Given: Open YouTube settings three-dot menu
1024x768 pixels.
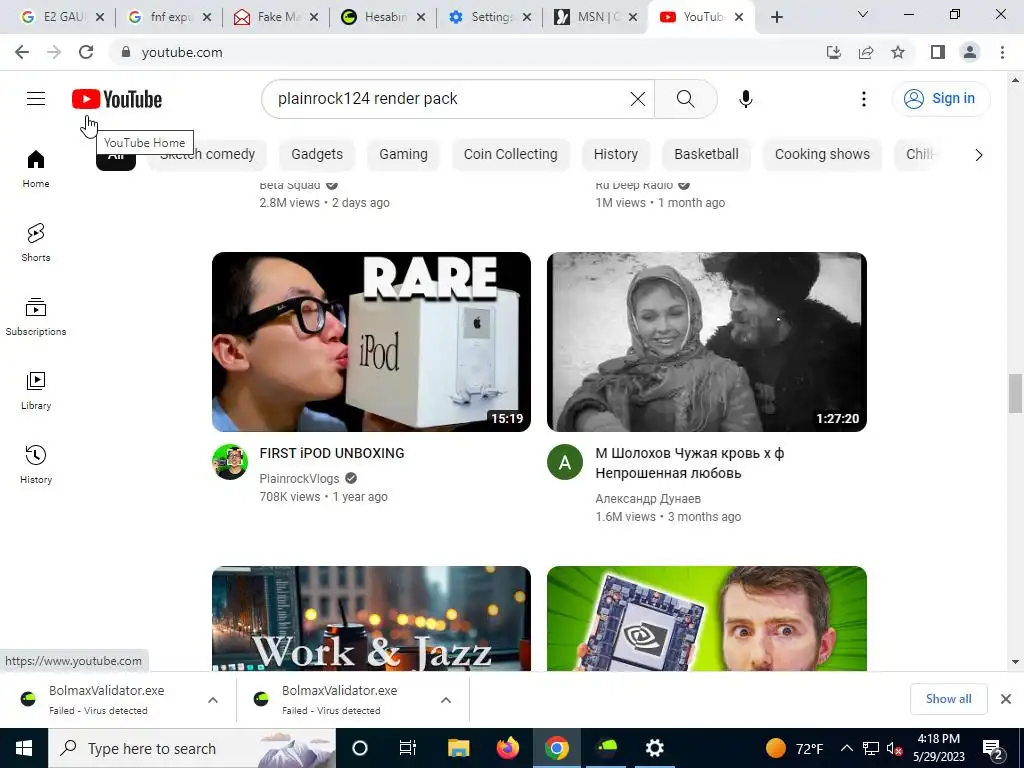Looking at the screenshot, I should tap(863, 99).
